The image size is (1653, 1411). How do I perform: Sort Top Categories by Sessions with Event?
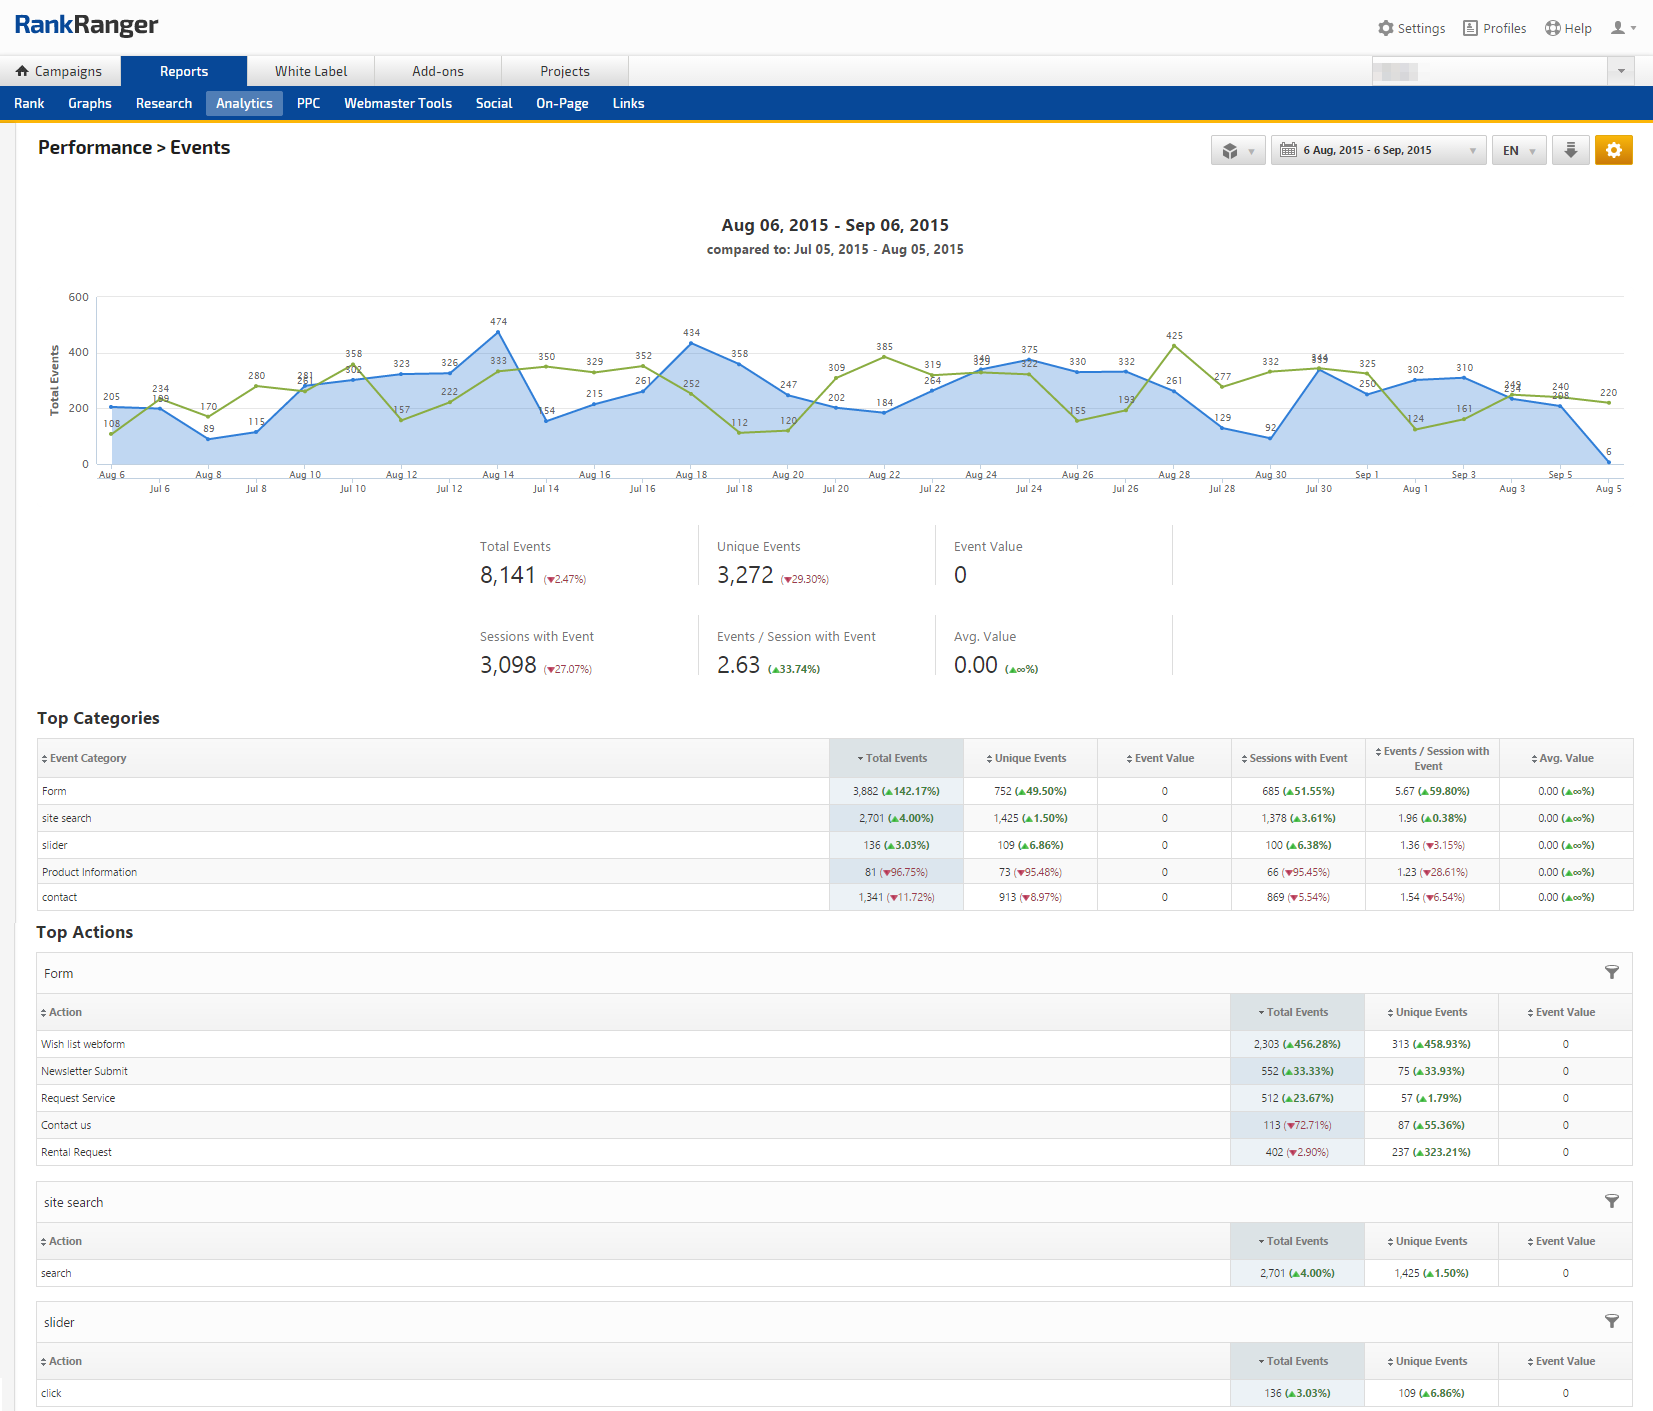1297,758
